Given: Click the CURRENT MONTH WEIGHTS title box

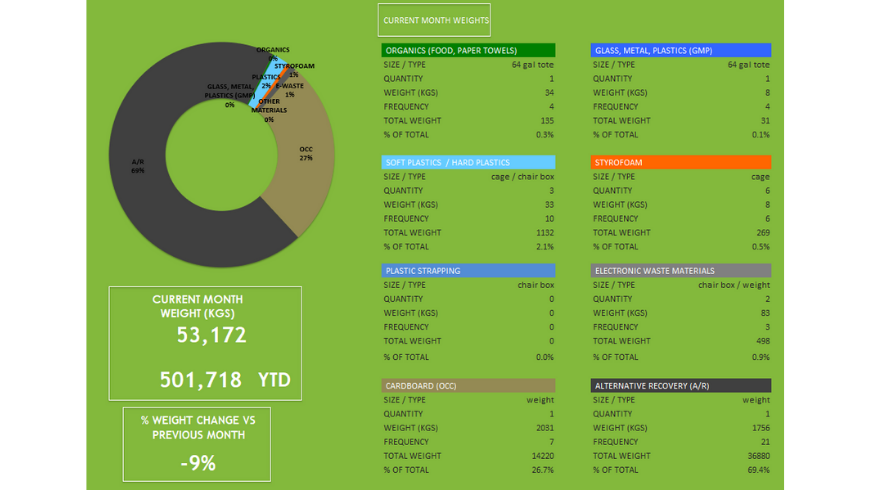Looking at the screenshot, I should tap(435, 20).
